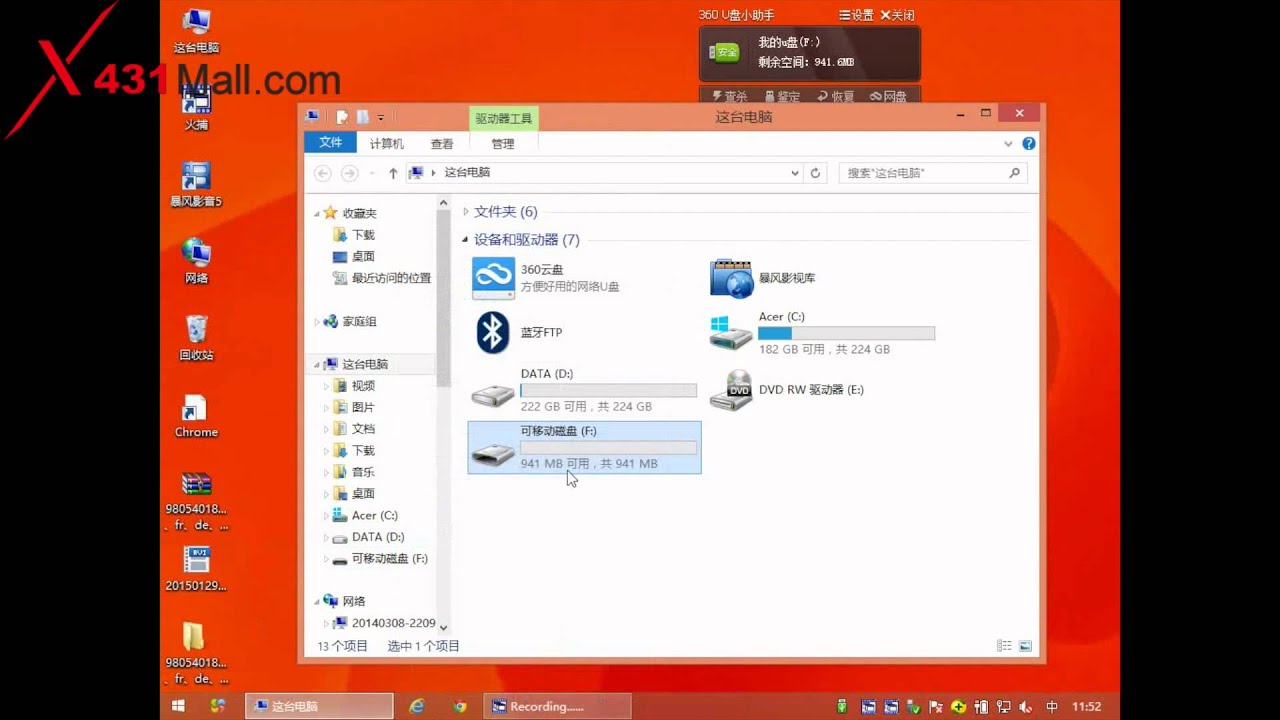The width and height of the screenshot is (1280, 720).
Task: Click the 11:52 clock in taskbar
Action: [x=1086, y=706]
